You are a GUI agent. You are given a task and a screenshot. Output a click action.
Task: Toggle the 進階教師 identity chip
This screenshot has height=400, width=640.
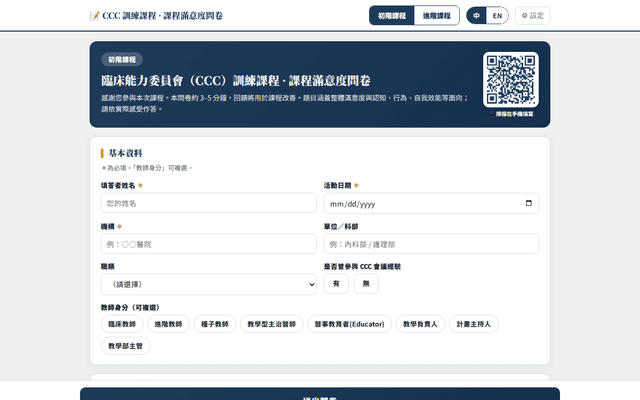[x=168, y=324]
